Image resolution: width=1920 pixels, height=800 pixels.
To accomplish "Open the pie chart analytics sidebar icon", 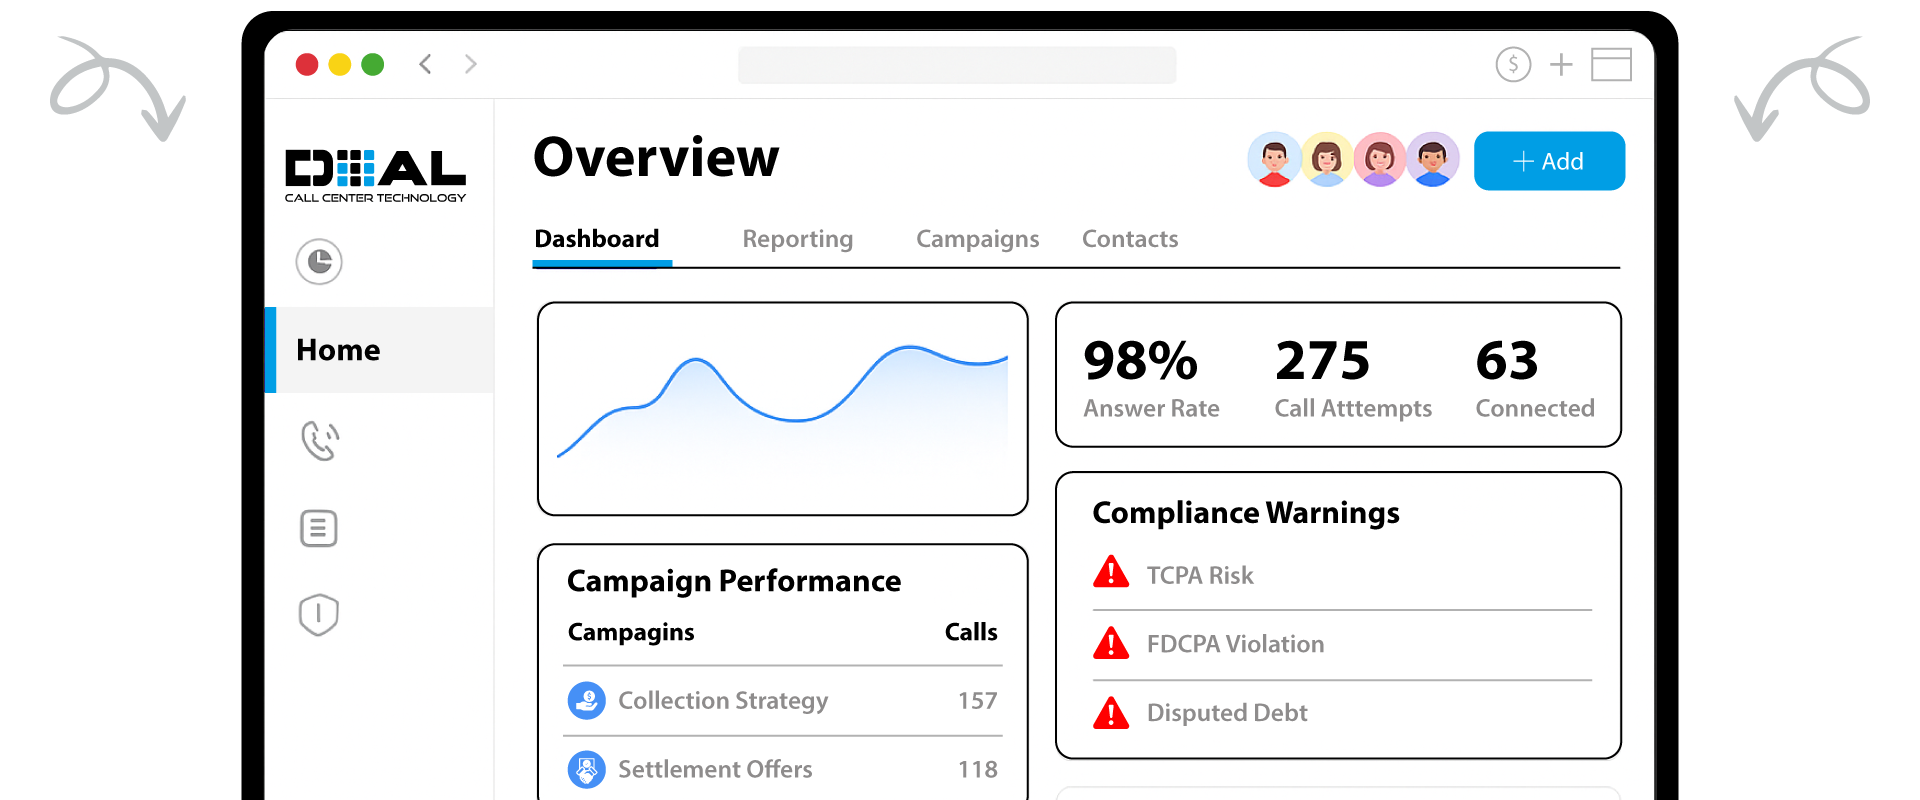I will coord(319,262).
